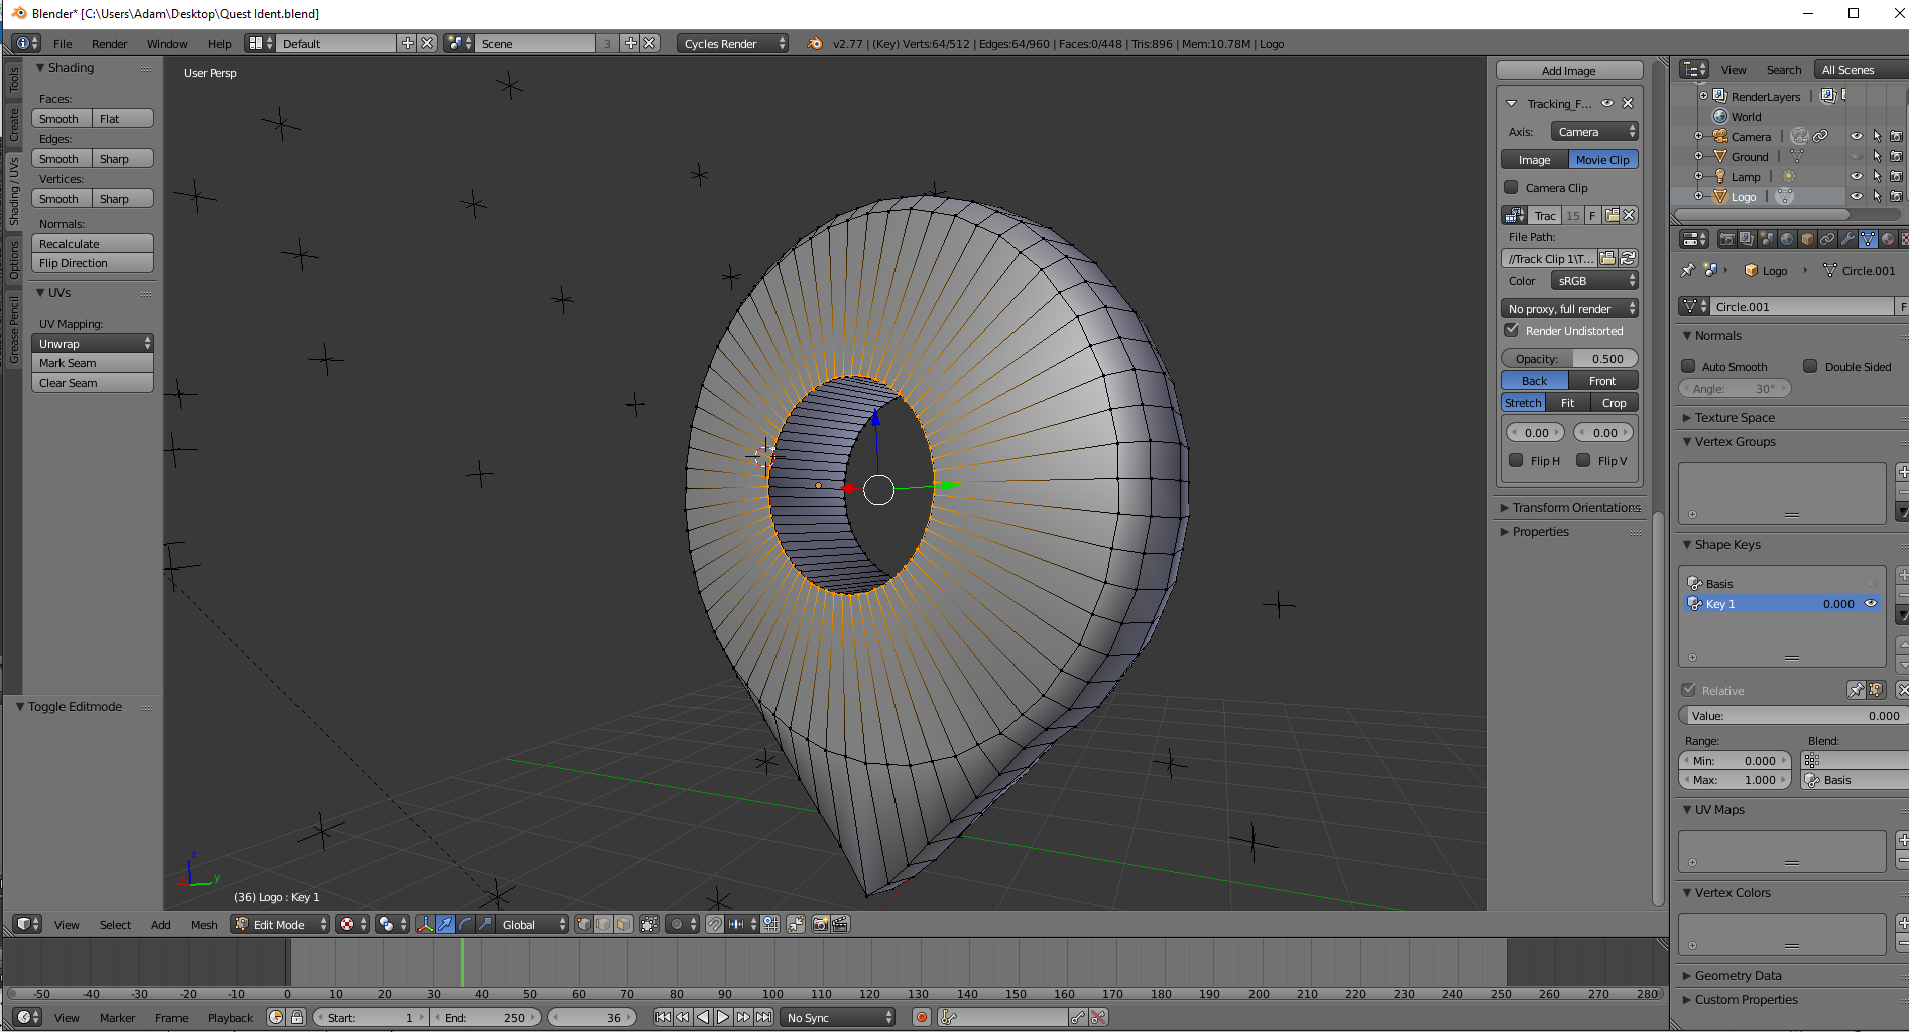Toggle the snap magnet icon
This screenshot has width=1909, height=1032.
[714, 924]
